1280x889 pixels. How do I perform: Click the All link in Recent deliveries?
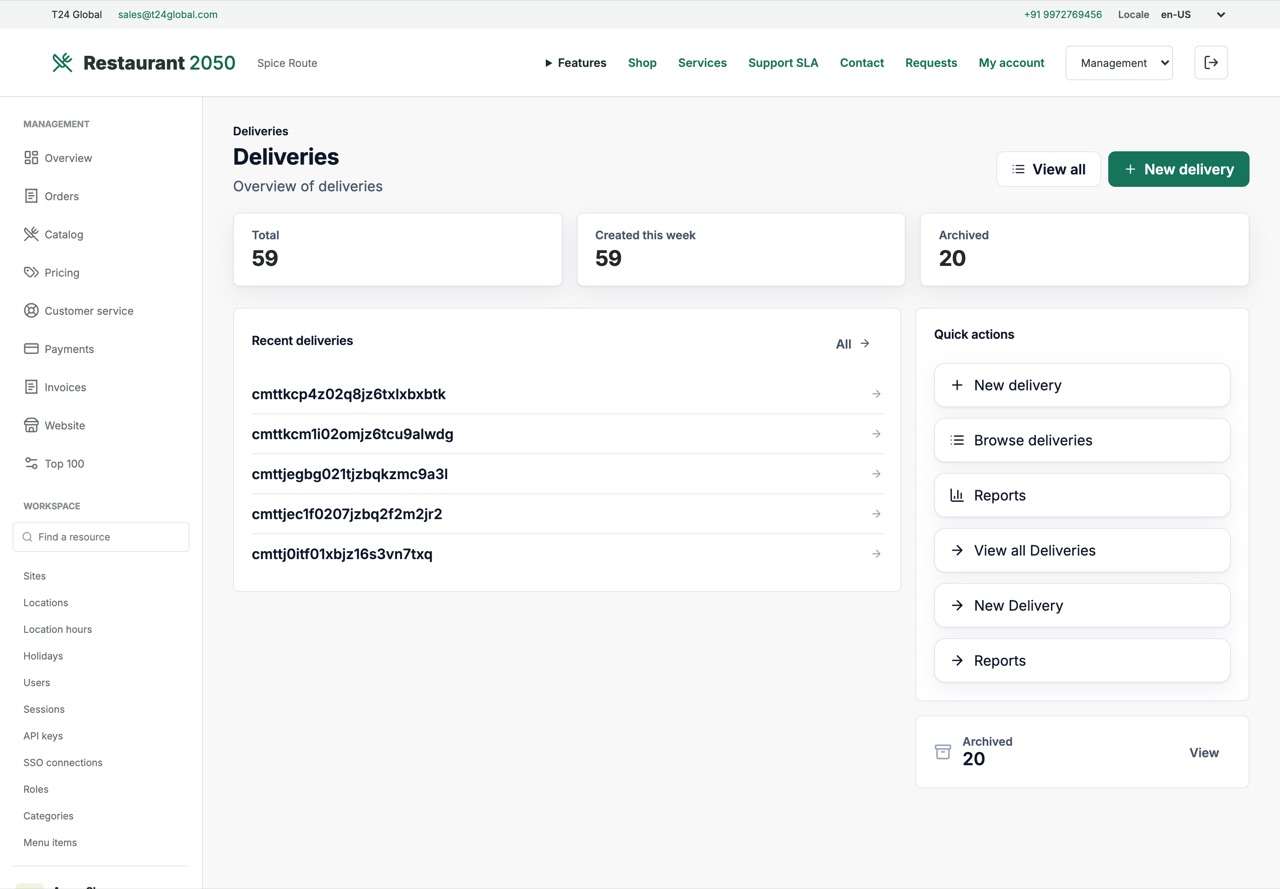pos(853,344)
